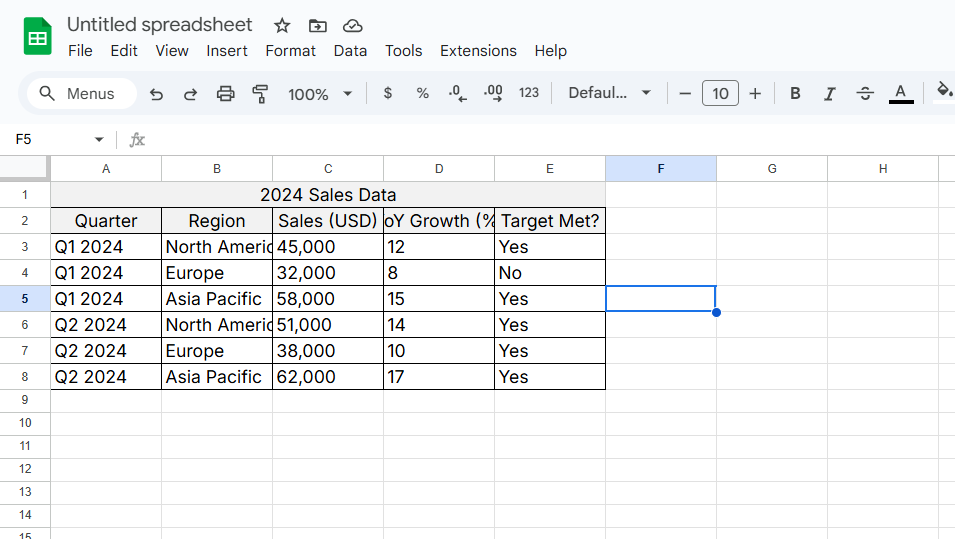The width and height of the screenshot is (955, 539).
Task: Toggle italic formatting
Action: 829,93
